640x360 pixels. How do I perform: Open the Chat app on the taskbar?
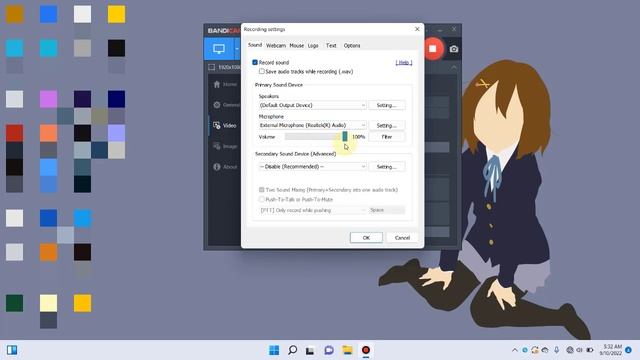point(329,350)
